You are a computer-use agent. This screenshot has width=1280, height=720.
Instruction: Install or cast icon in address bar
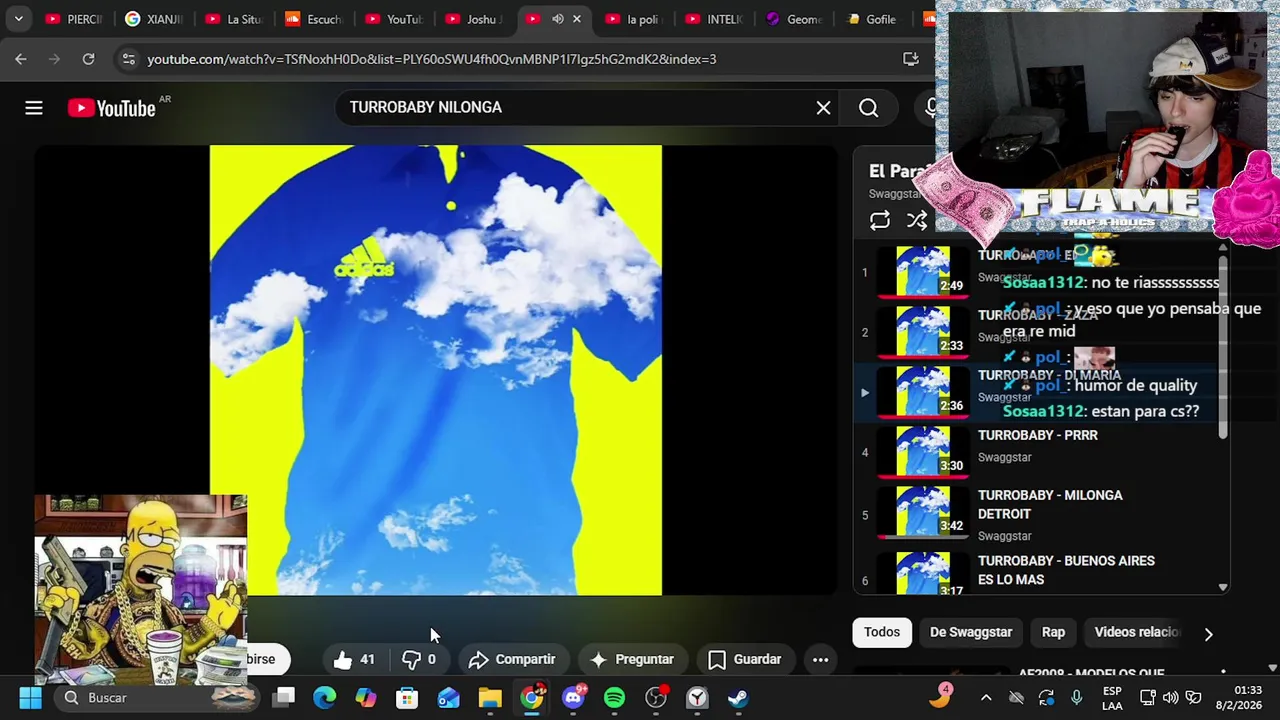911,59
